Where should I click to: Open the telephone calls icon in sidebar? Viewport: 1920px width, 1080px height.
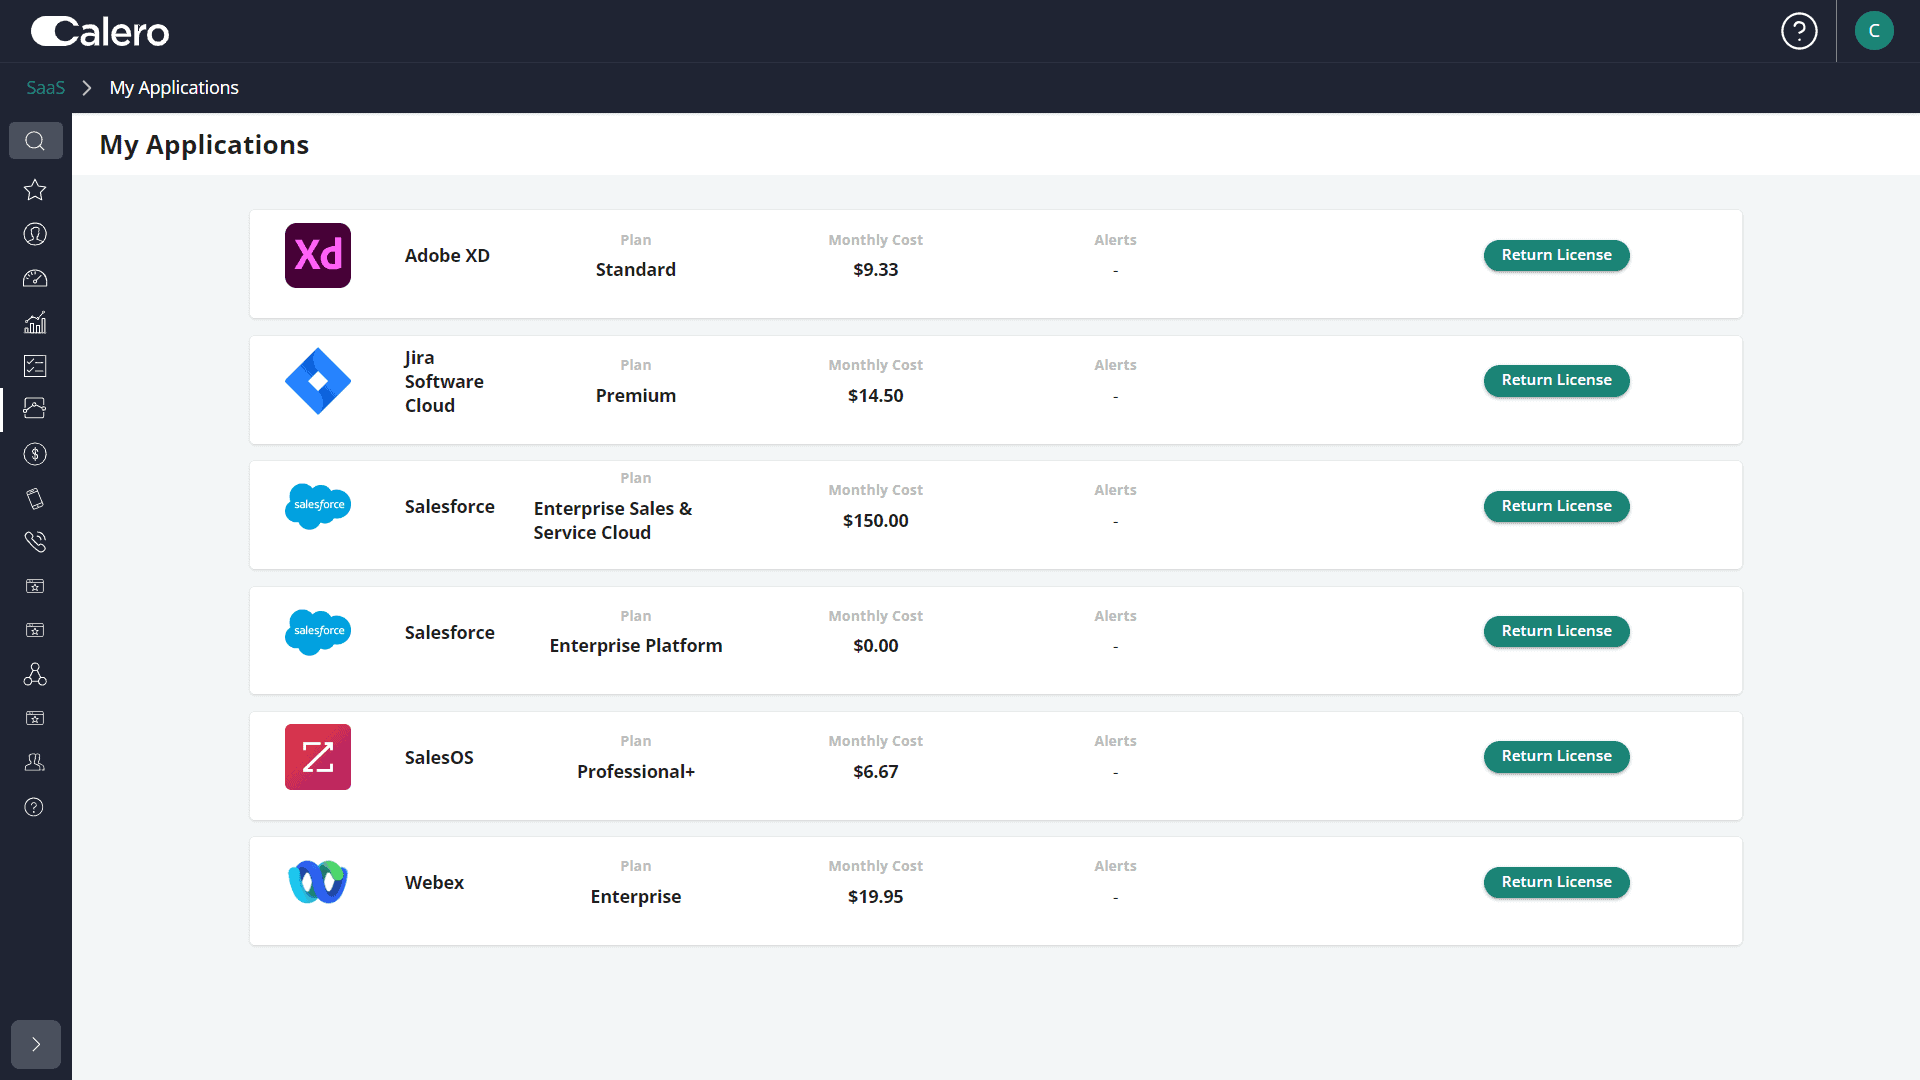(x=35, y=542)
